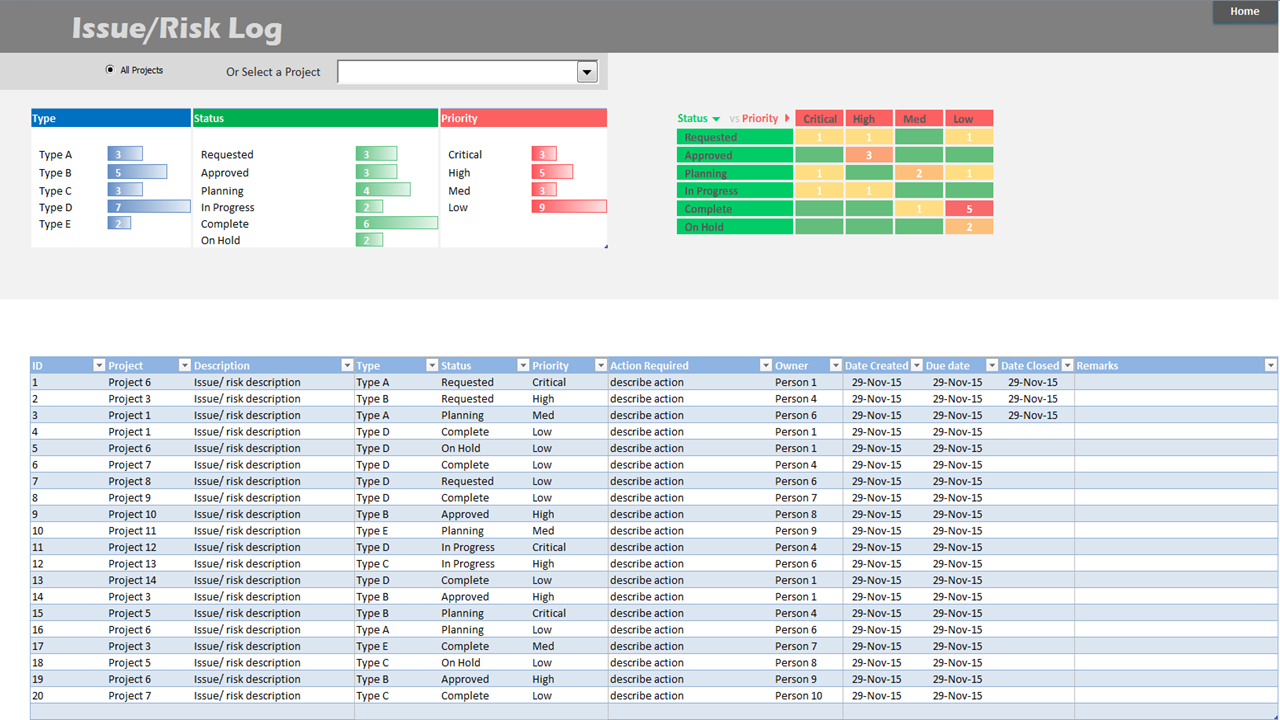
Task: Click the Priority sort arrow in the matrix header
Action: point(786,118)
